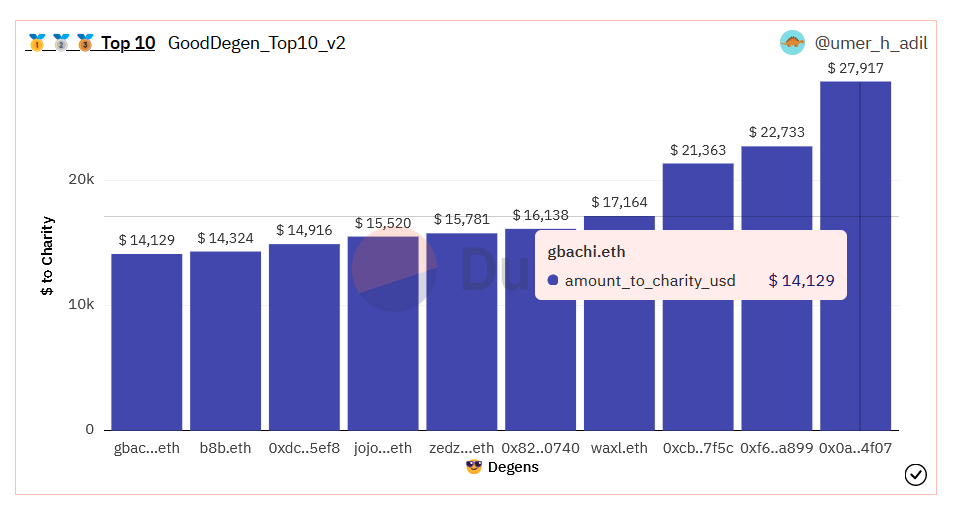This screenshot has width=956, height=515.
Task: Click the sunglasses emoji beside Degens label
Action: (474, 467)
